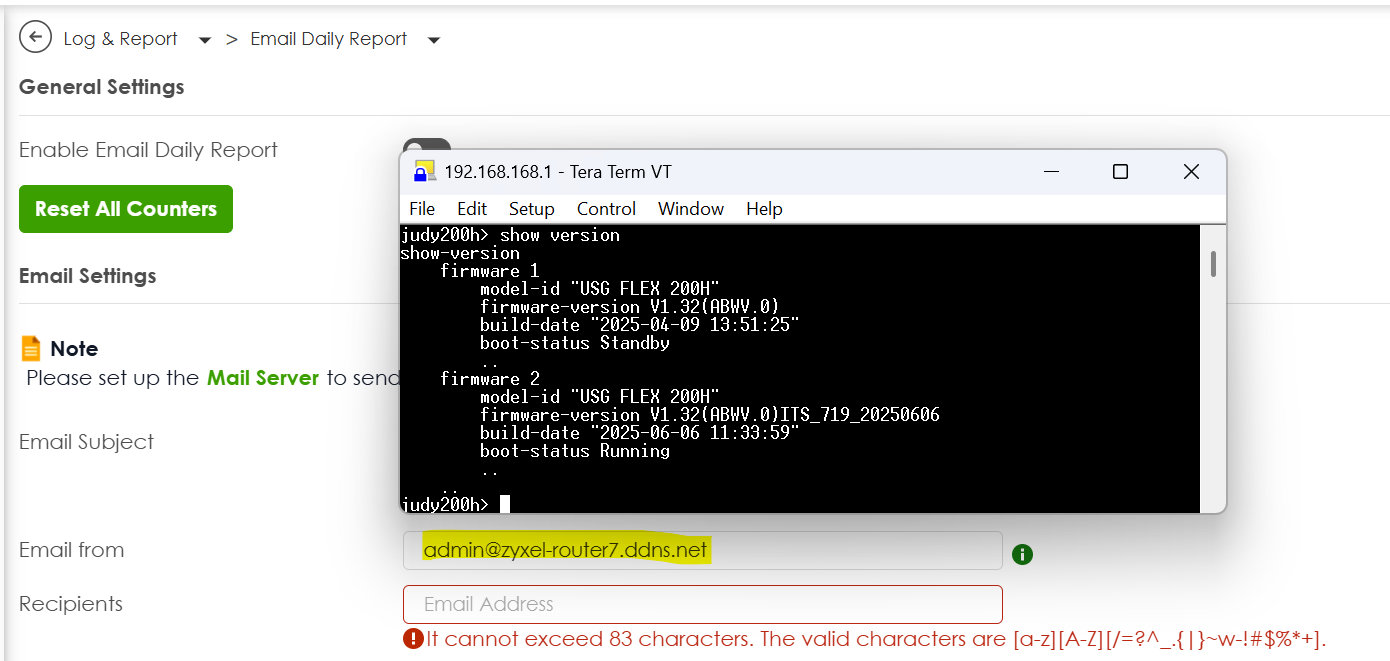Image resolution: width=1390 pixels, height=661 pixels.
Task: Click the firmware-version V1.32(ABWV.0)ITS_719_20250606 line
Action: pos(710,415)
